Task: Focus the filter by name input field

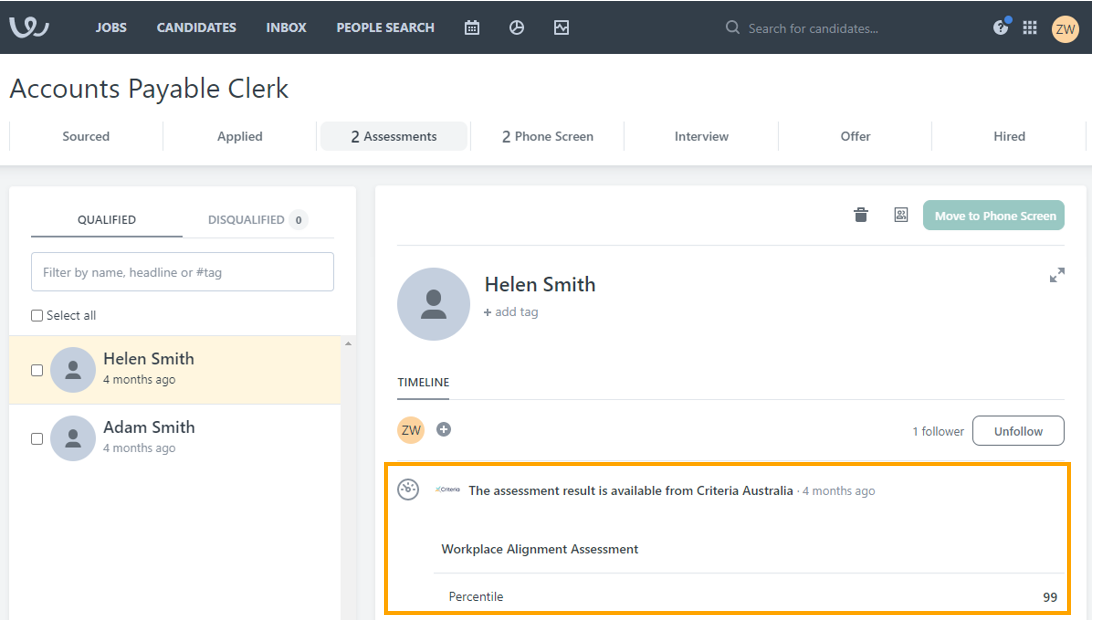Action: click(182, 272)
